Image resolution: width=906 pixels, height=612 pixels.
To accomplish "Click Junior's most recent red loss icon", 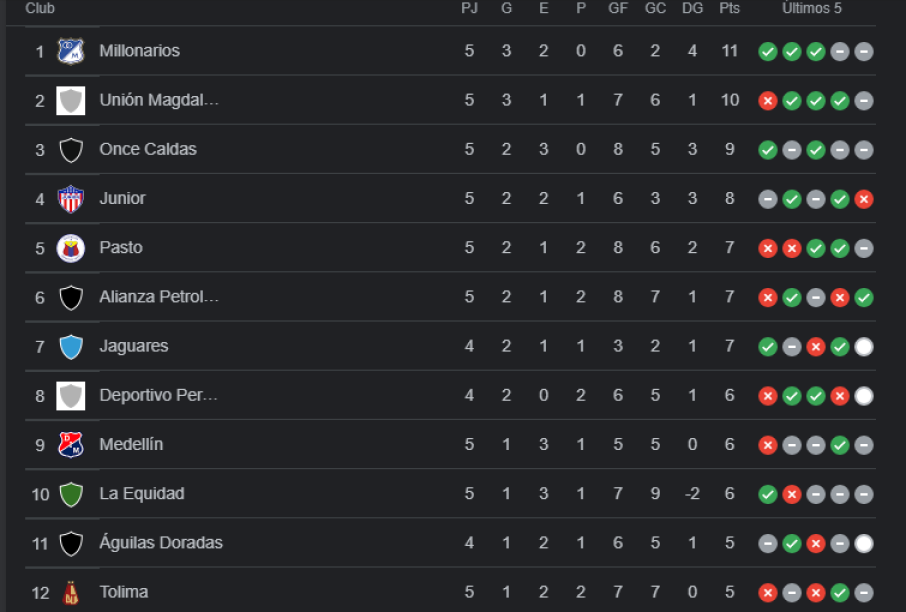I will (864, 199).
